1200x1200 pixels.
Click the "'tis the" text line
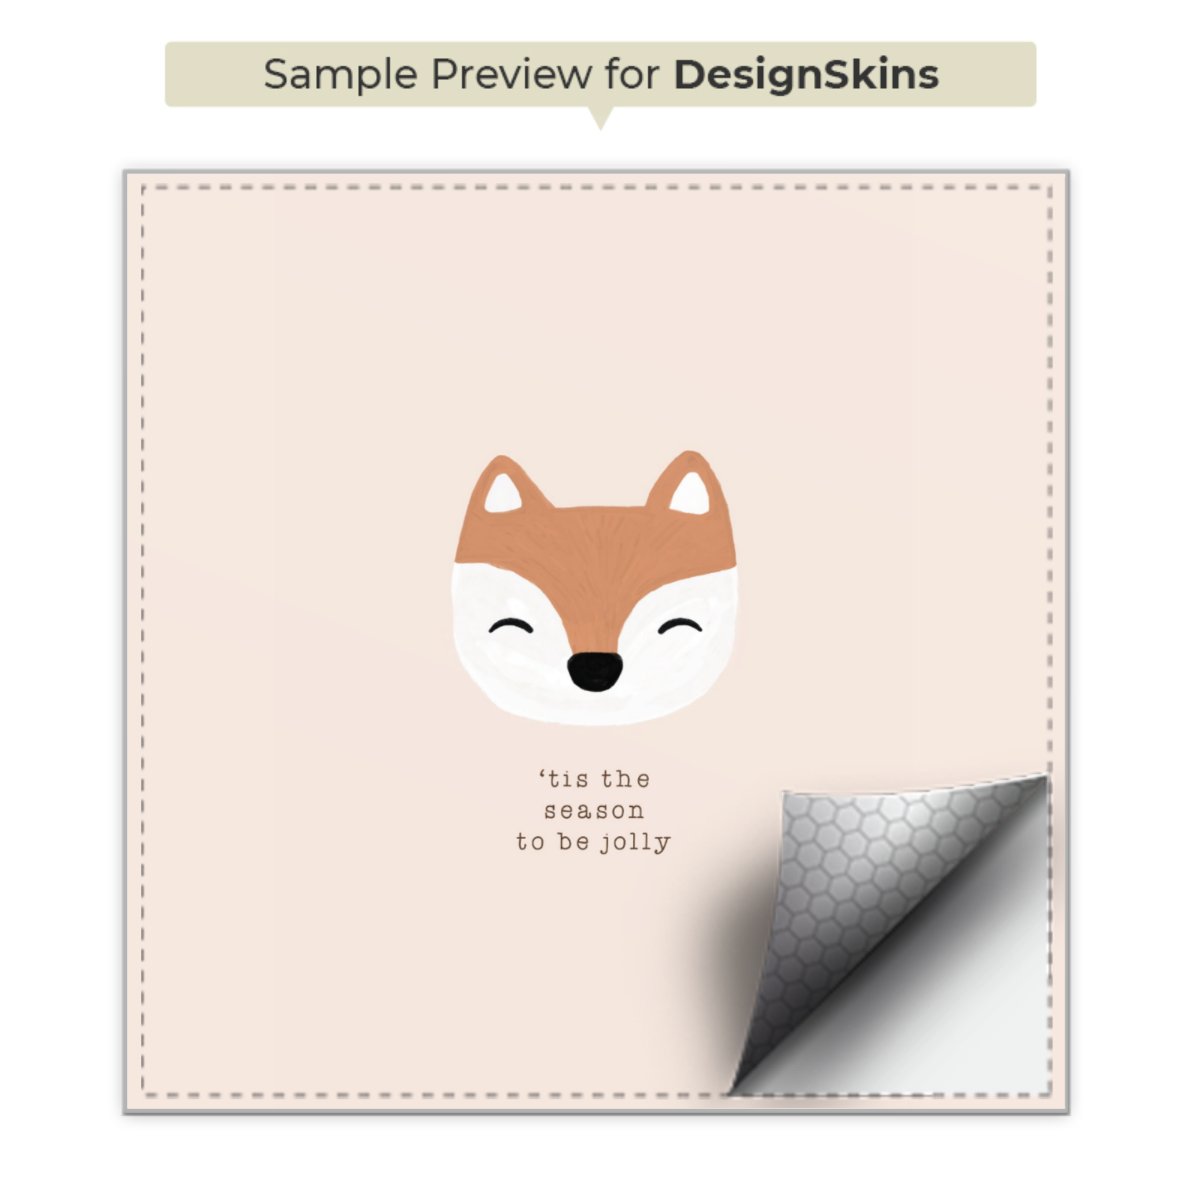point(595,779)
